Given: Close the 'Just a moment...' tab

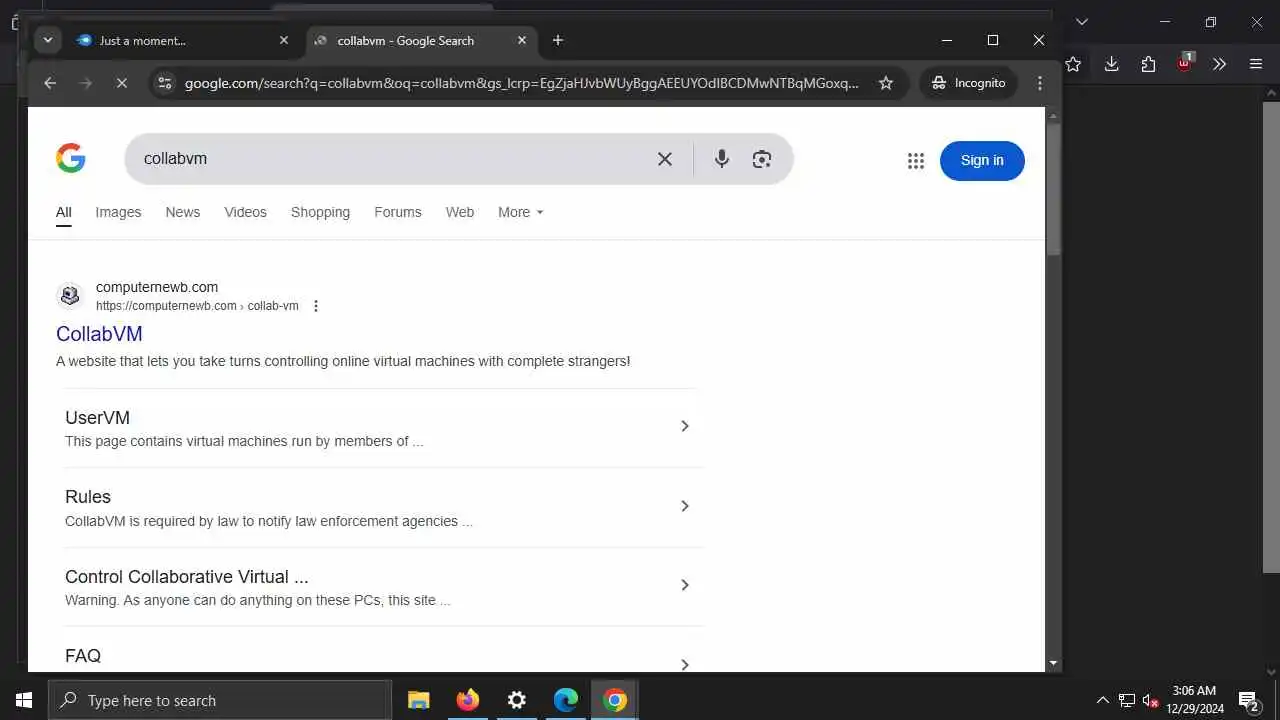Looking at the screenshot, I should click(284, 40).
